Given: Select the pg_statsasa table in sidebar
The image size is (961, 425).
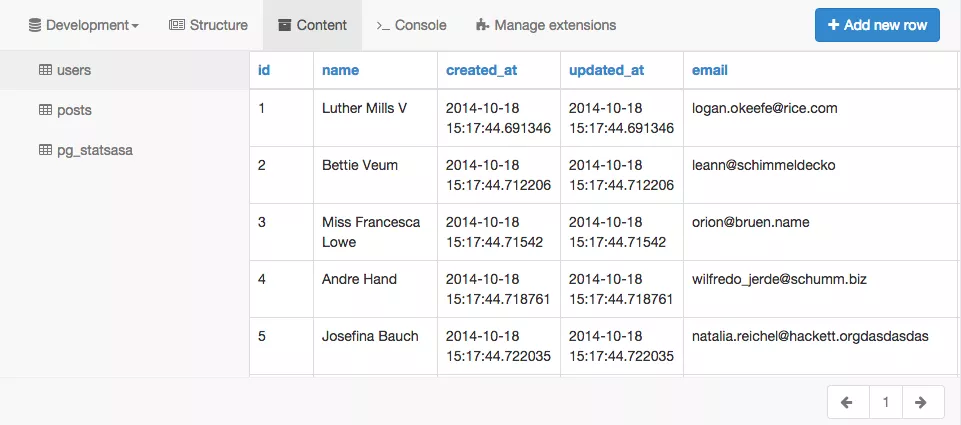Looking at the screenshot, I should pos(95,150).
